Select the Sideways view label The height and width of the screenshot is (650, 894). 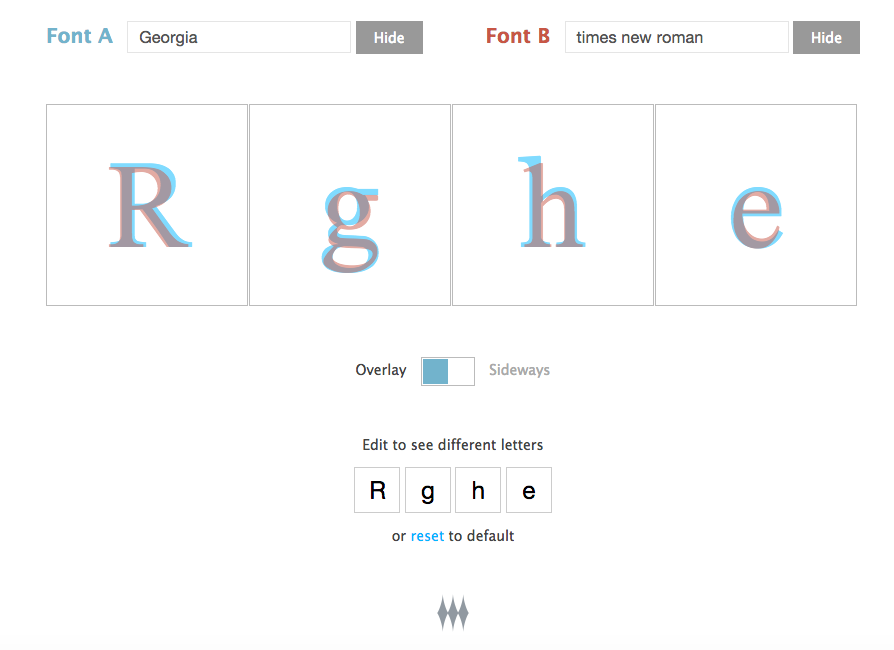[519, 370]
